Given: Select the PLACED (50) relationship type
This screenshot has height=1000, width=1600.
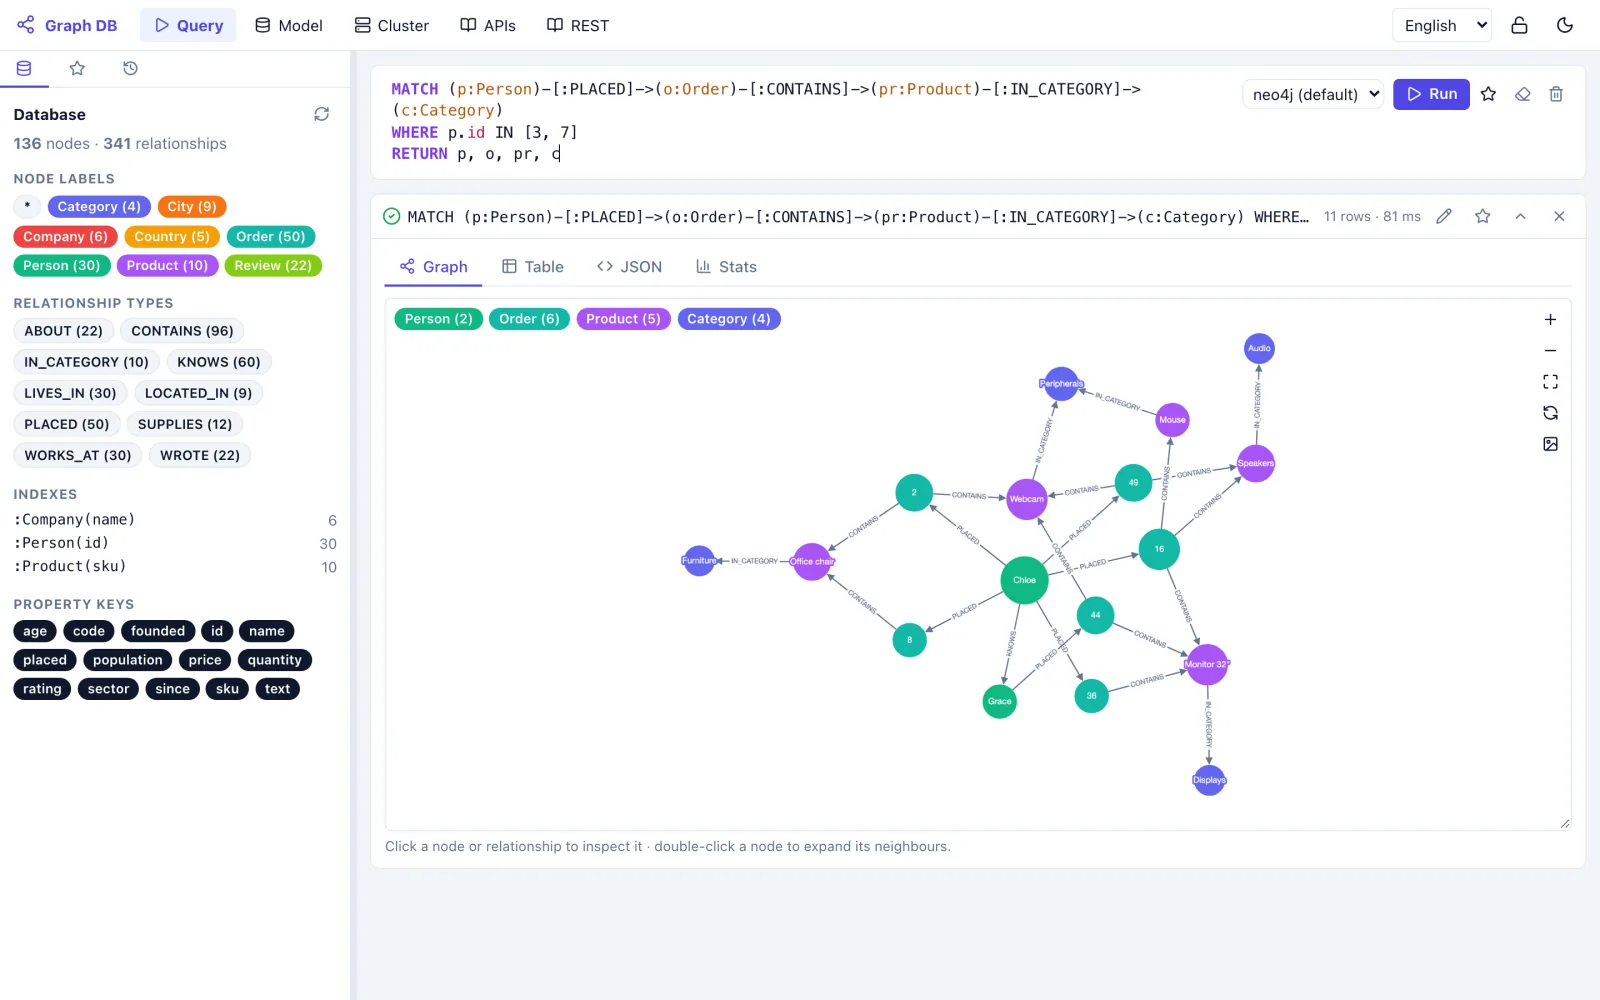Looking at the screenshot, I should (x=67, y=424).
